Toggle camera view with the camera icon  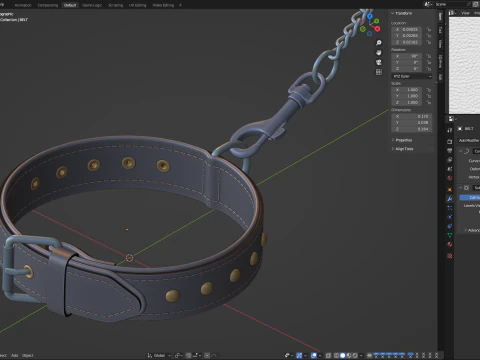pyautogui.click(x=379, y=62)
